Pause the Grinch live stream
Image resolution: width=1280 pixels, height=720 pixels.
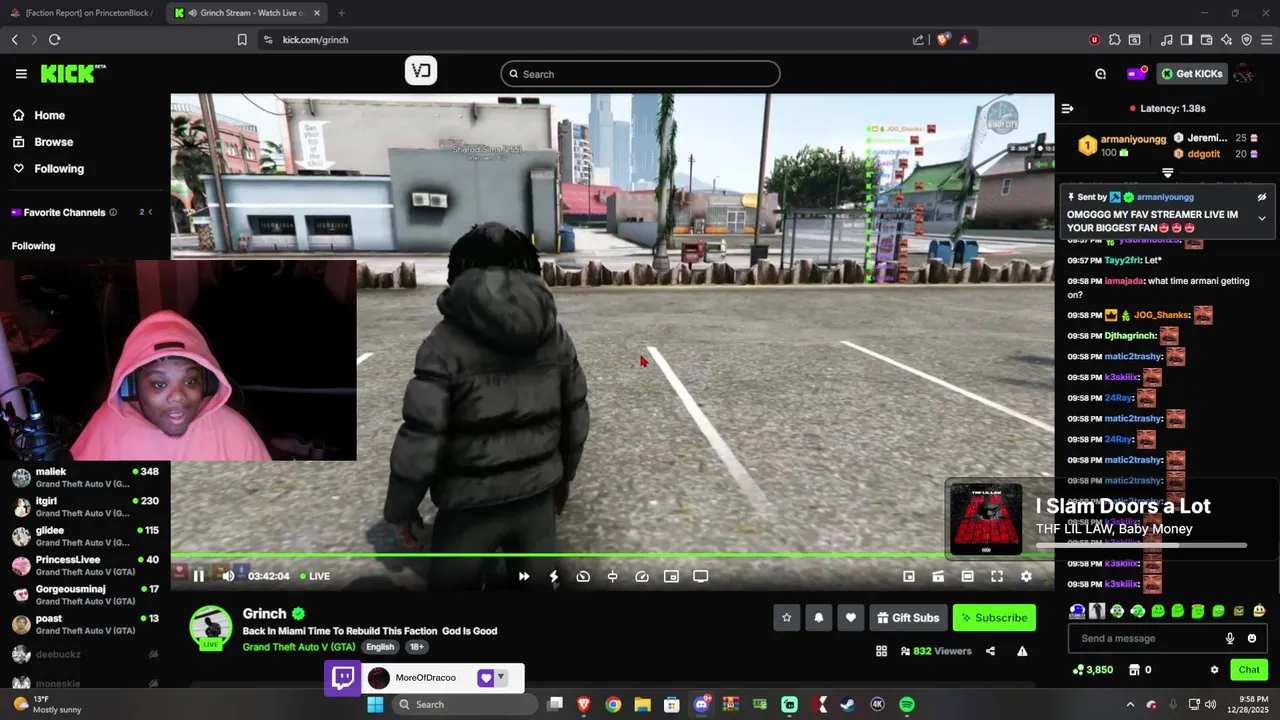(198, 576)
